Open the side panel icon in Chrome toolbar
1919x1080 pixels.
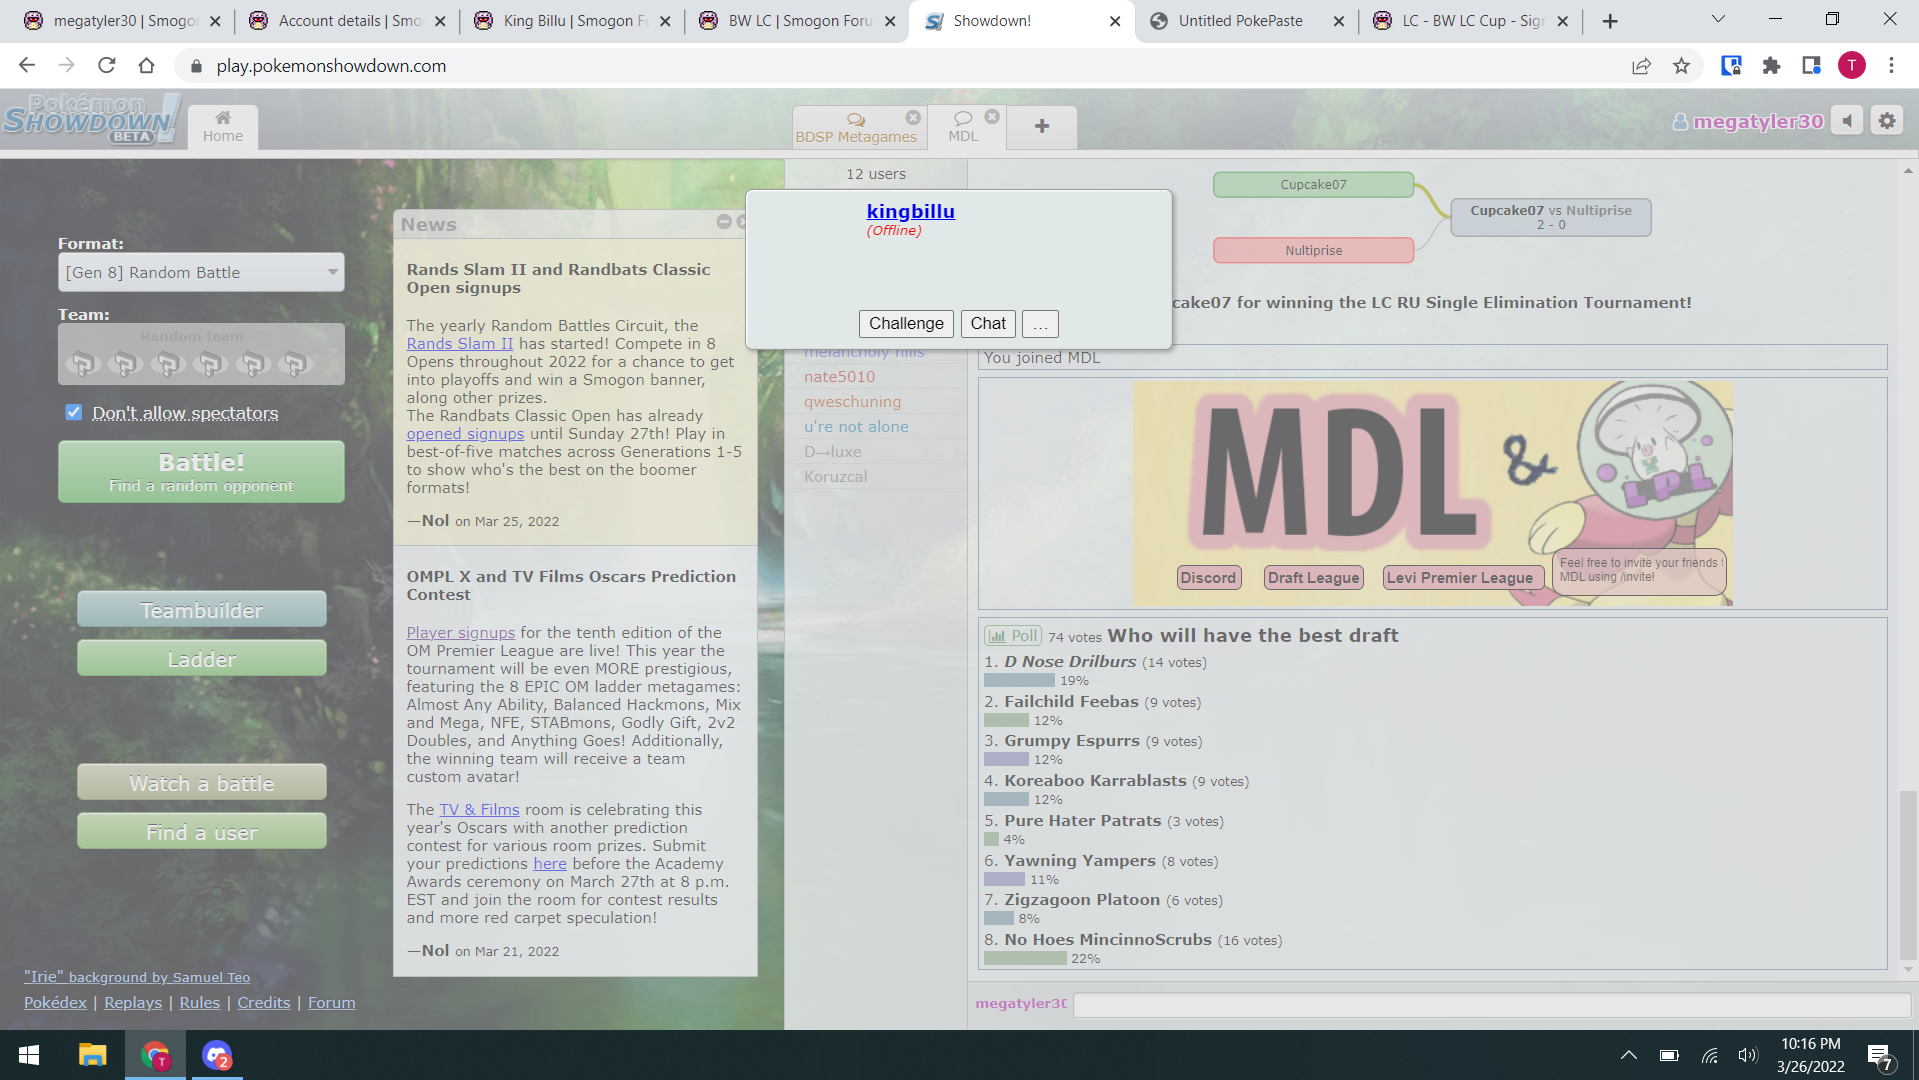click(x=1811, y=66)
